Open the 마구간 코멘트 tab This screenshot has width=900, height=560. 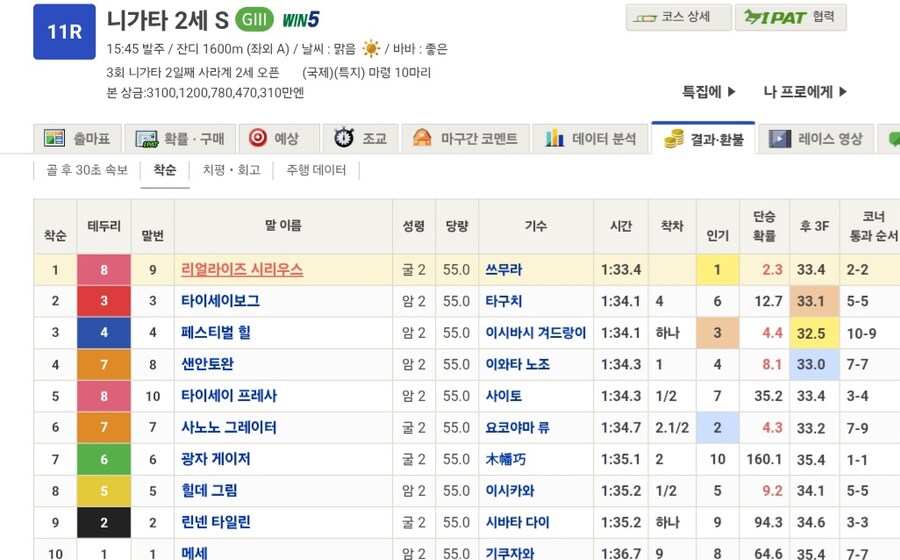point(465,138)
